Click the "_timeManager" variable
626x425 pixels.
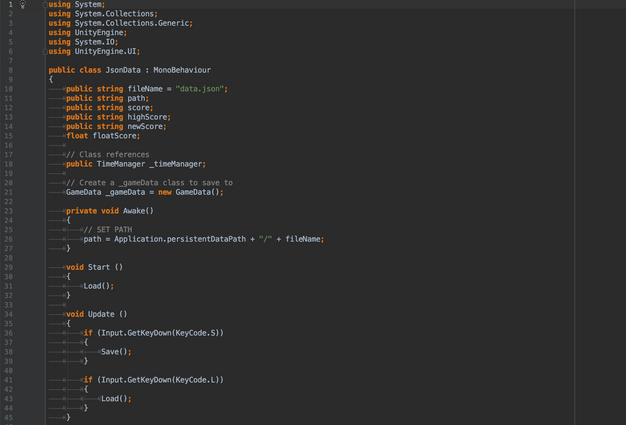tap(176, 164)
